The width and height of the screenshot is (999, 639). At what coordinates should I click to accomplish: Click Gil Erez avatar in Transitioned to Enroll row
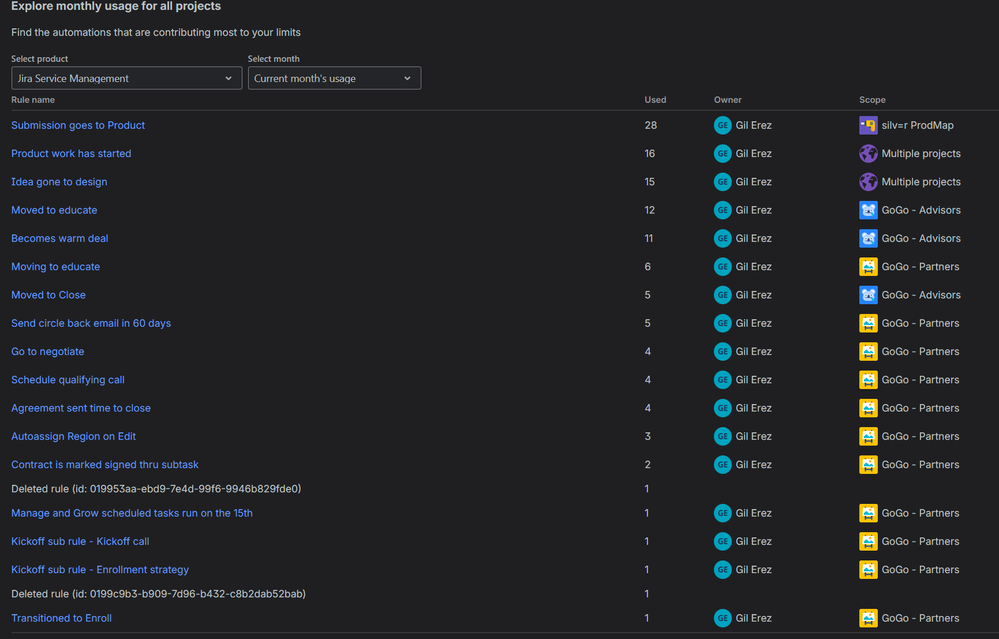(x=722, y=618)
